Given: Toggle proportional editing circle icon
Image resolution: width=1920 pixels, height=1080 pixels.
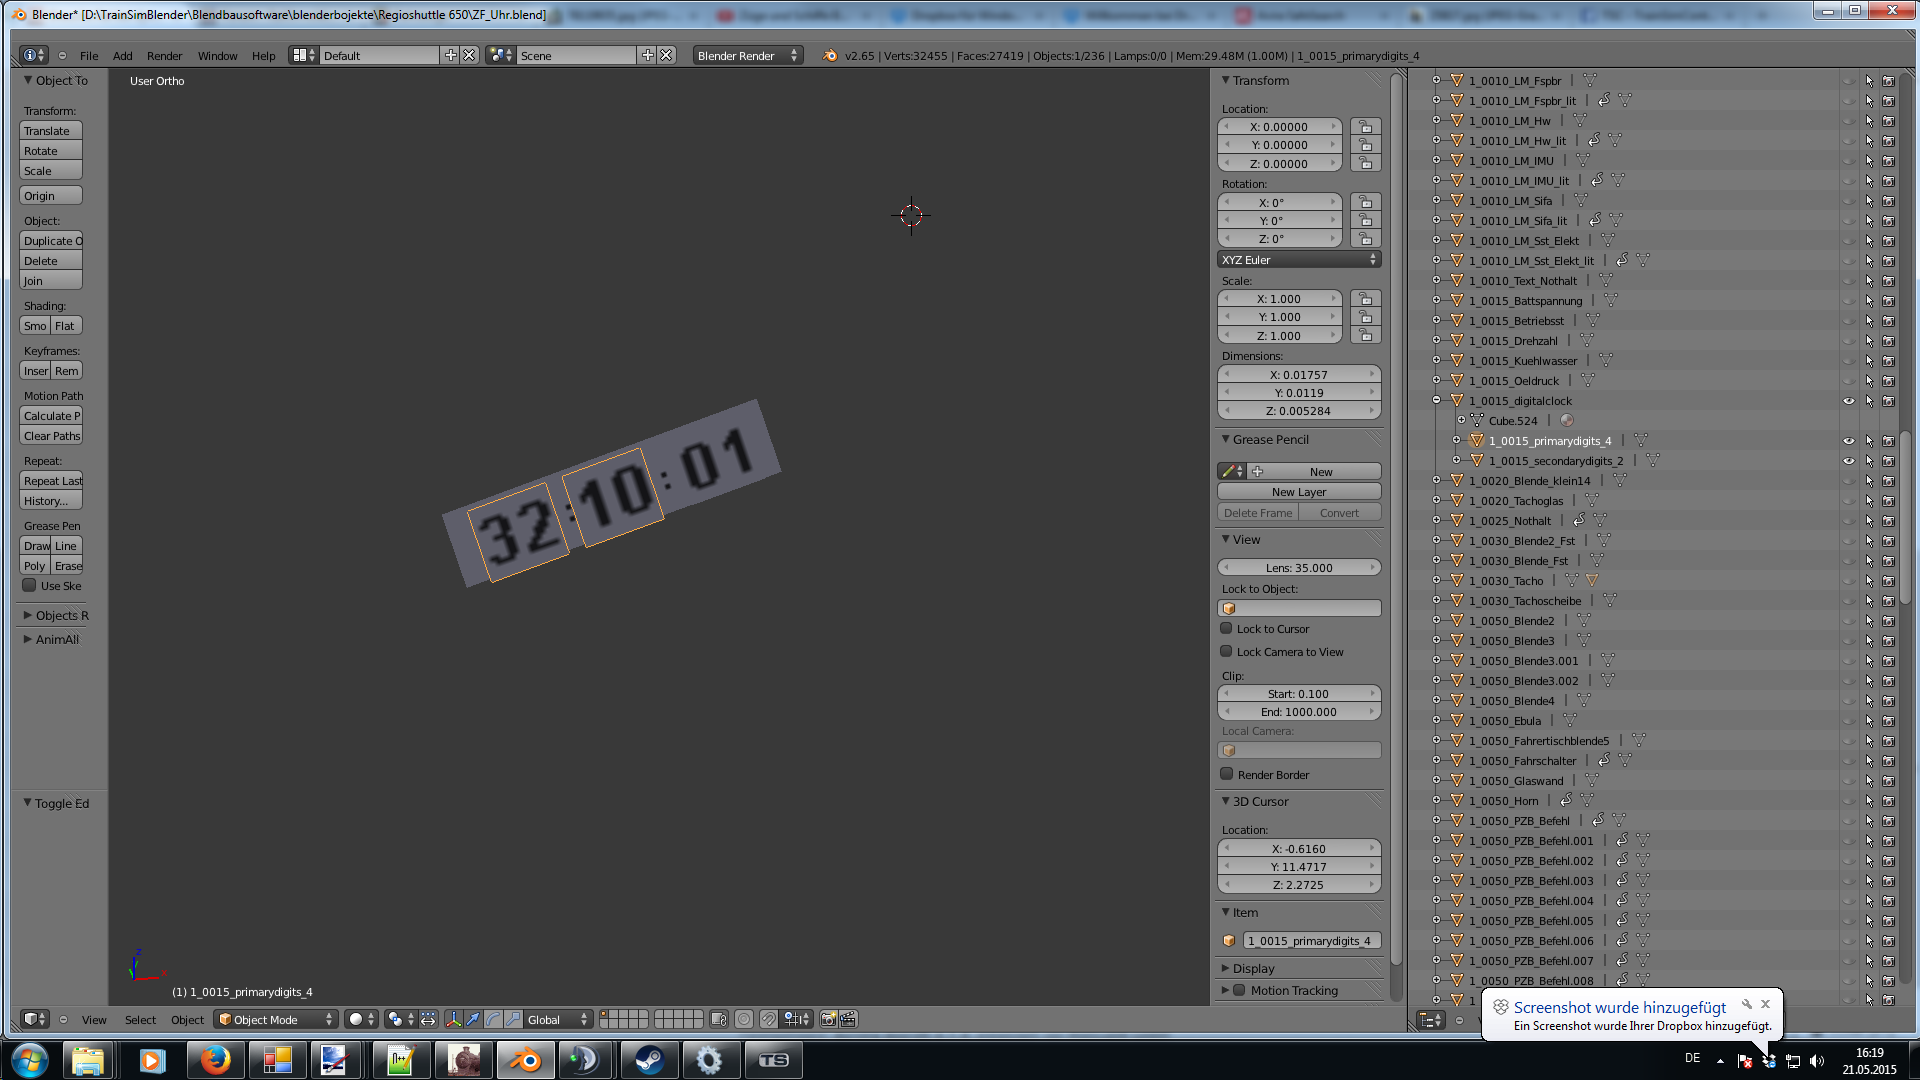Looking at the screenshot, I should coord(744,1019).
